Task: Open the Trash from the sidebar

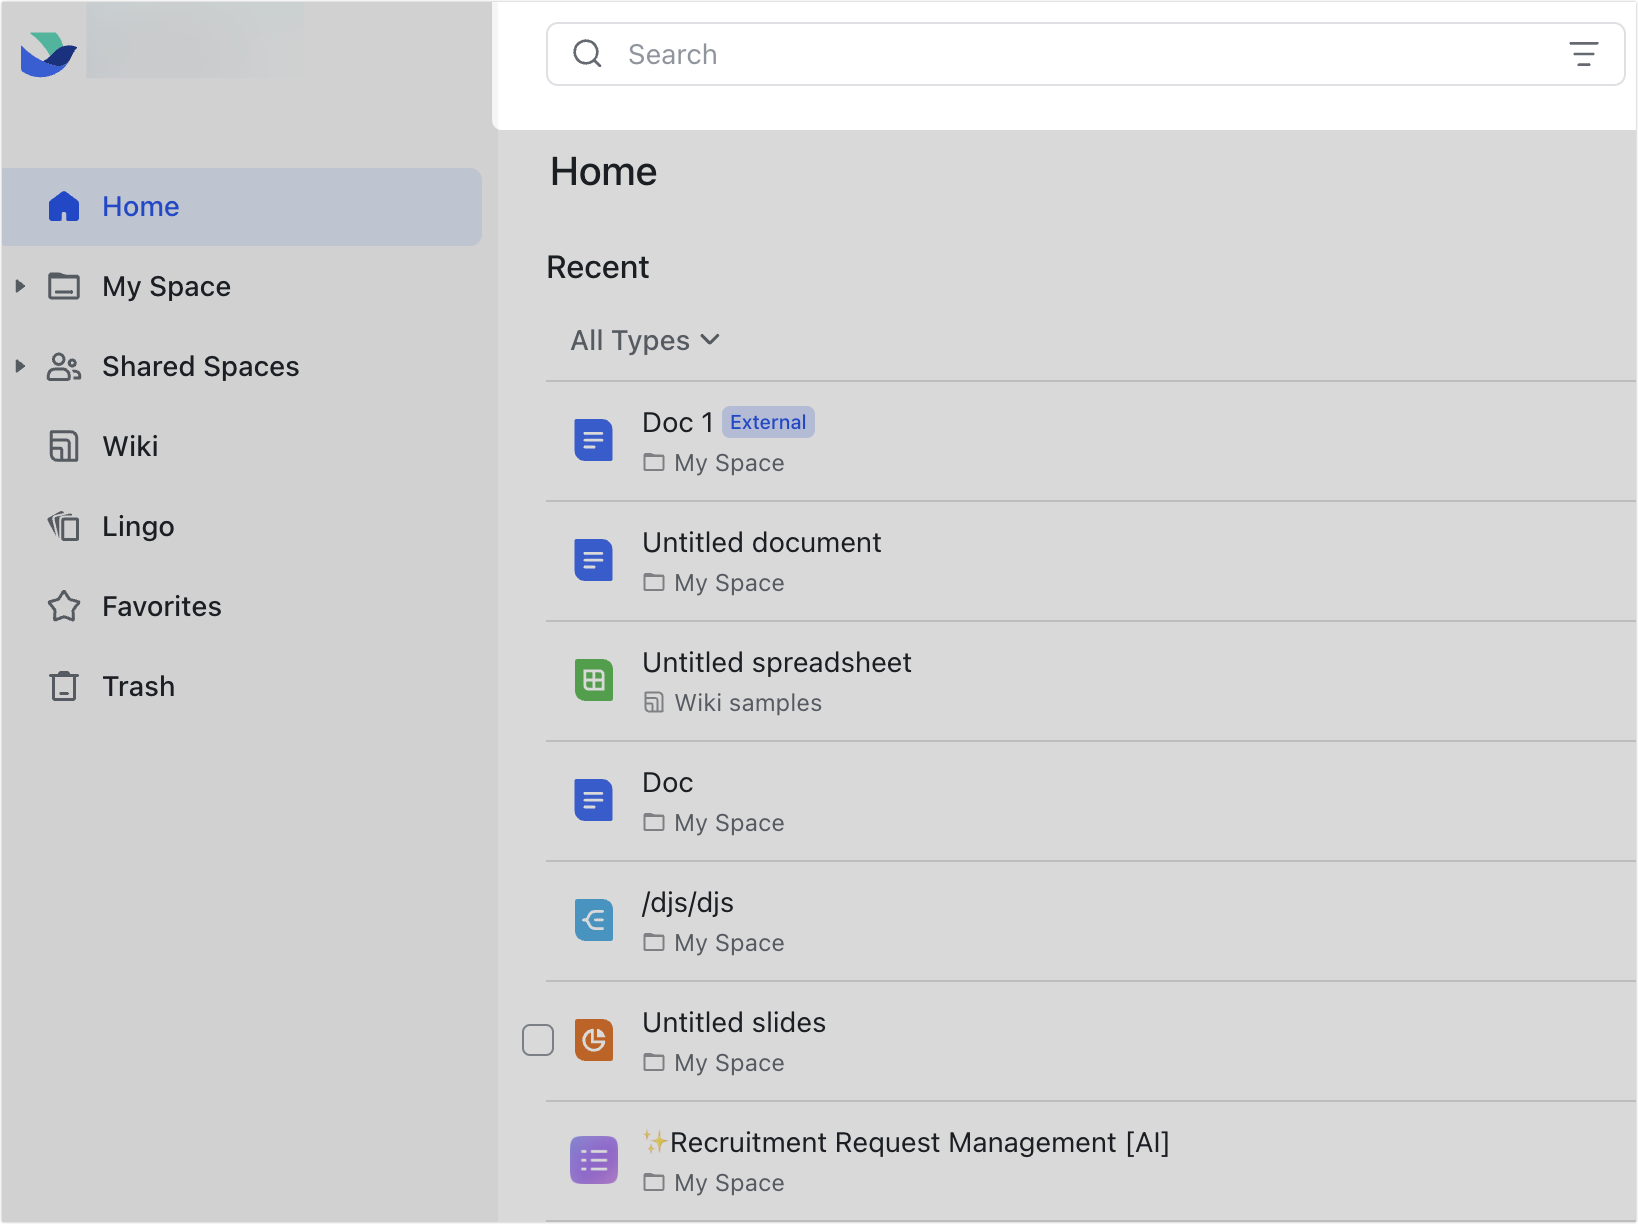Action: [x=139, y=686]
